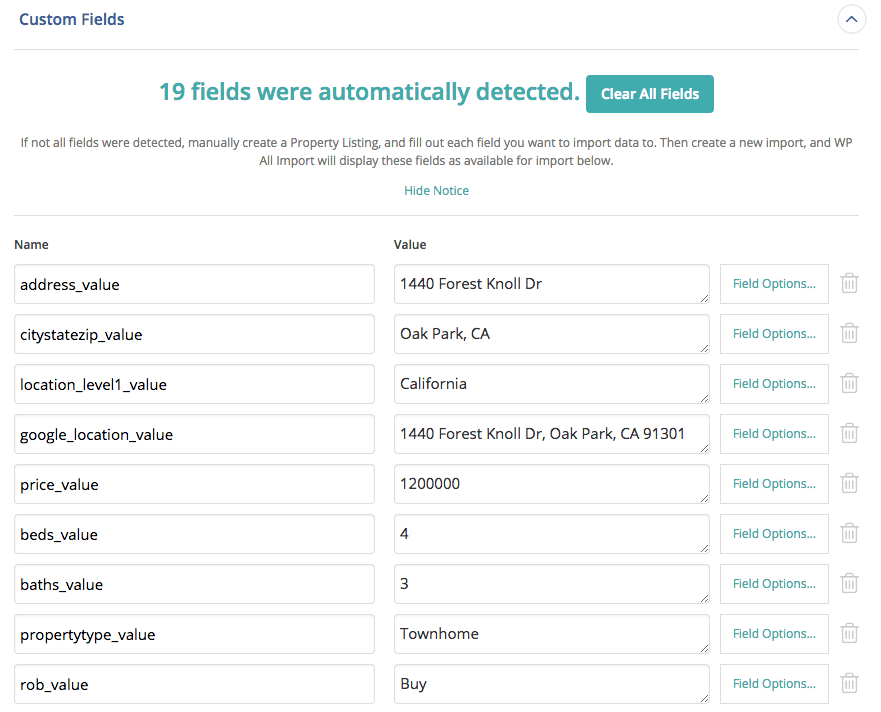Trash the price_value field
This screenshot has height=712, width=881.
849,483
